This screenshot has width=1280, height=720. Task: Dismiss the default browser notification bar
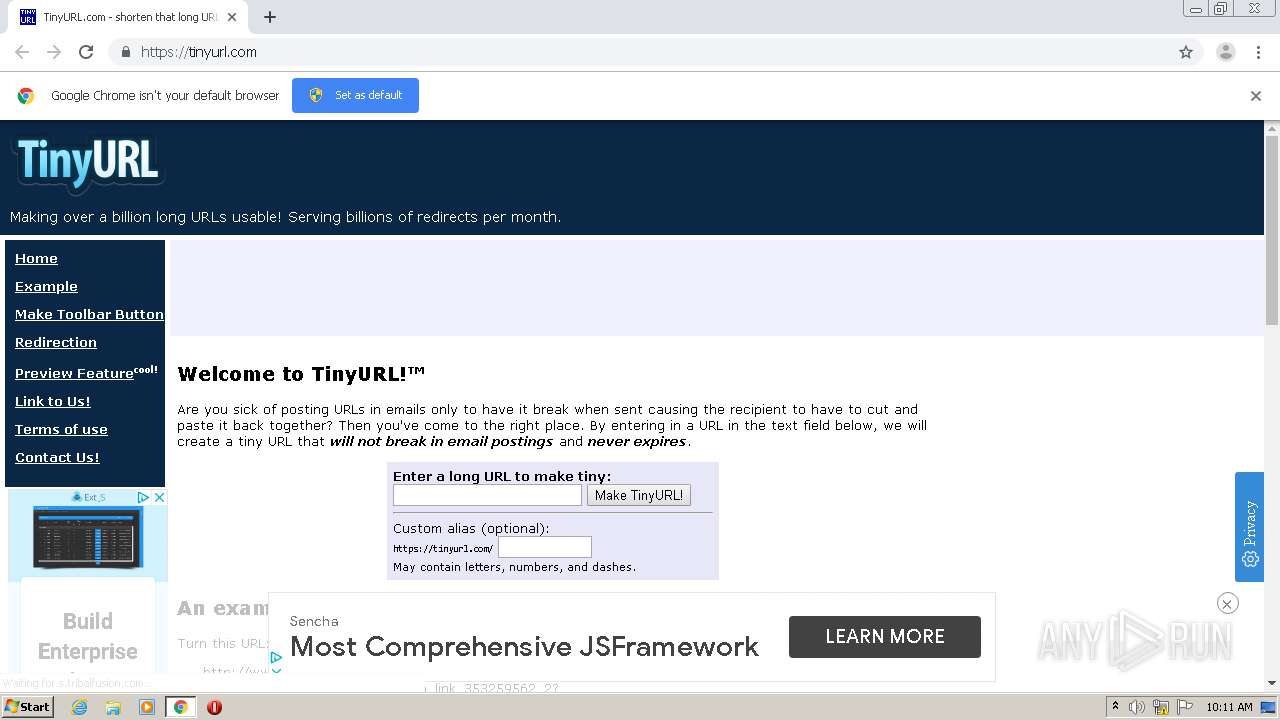[x=1256, y=96]
